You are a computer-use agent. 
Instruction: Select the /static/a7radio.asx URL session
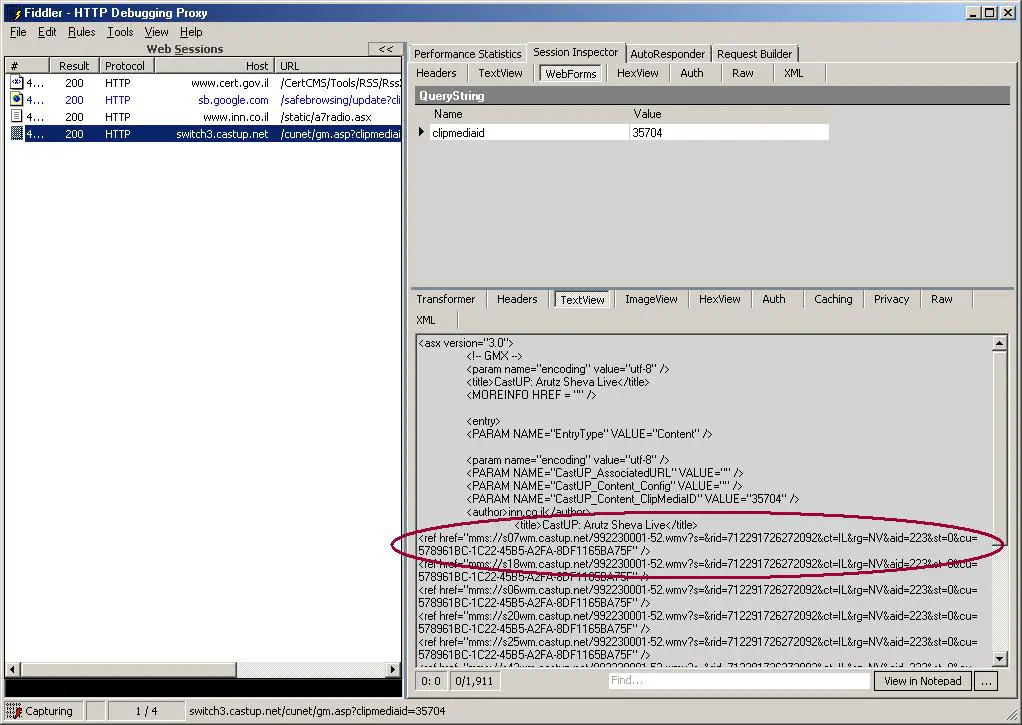coord(326,117)
